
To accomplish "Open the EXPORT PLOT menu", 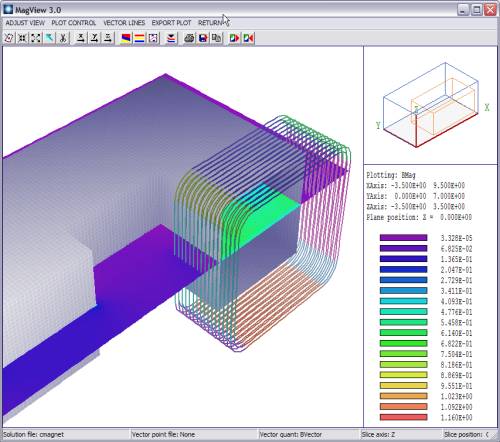I will pos(171,23).
